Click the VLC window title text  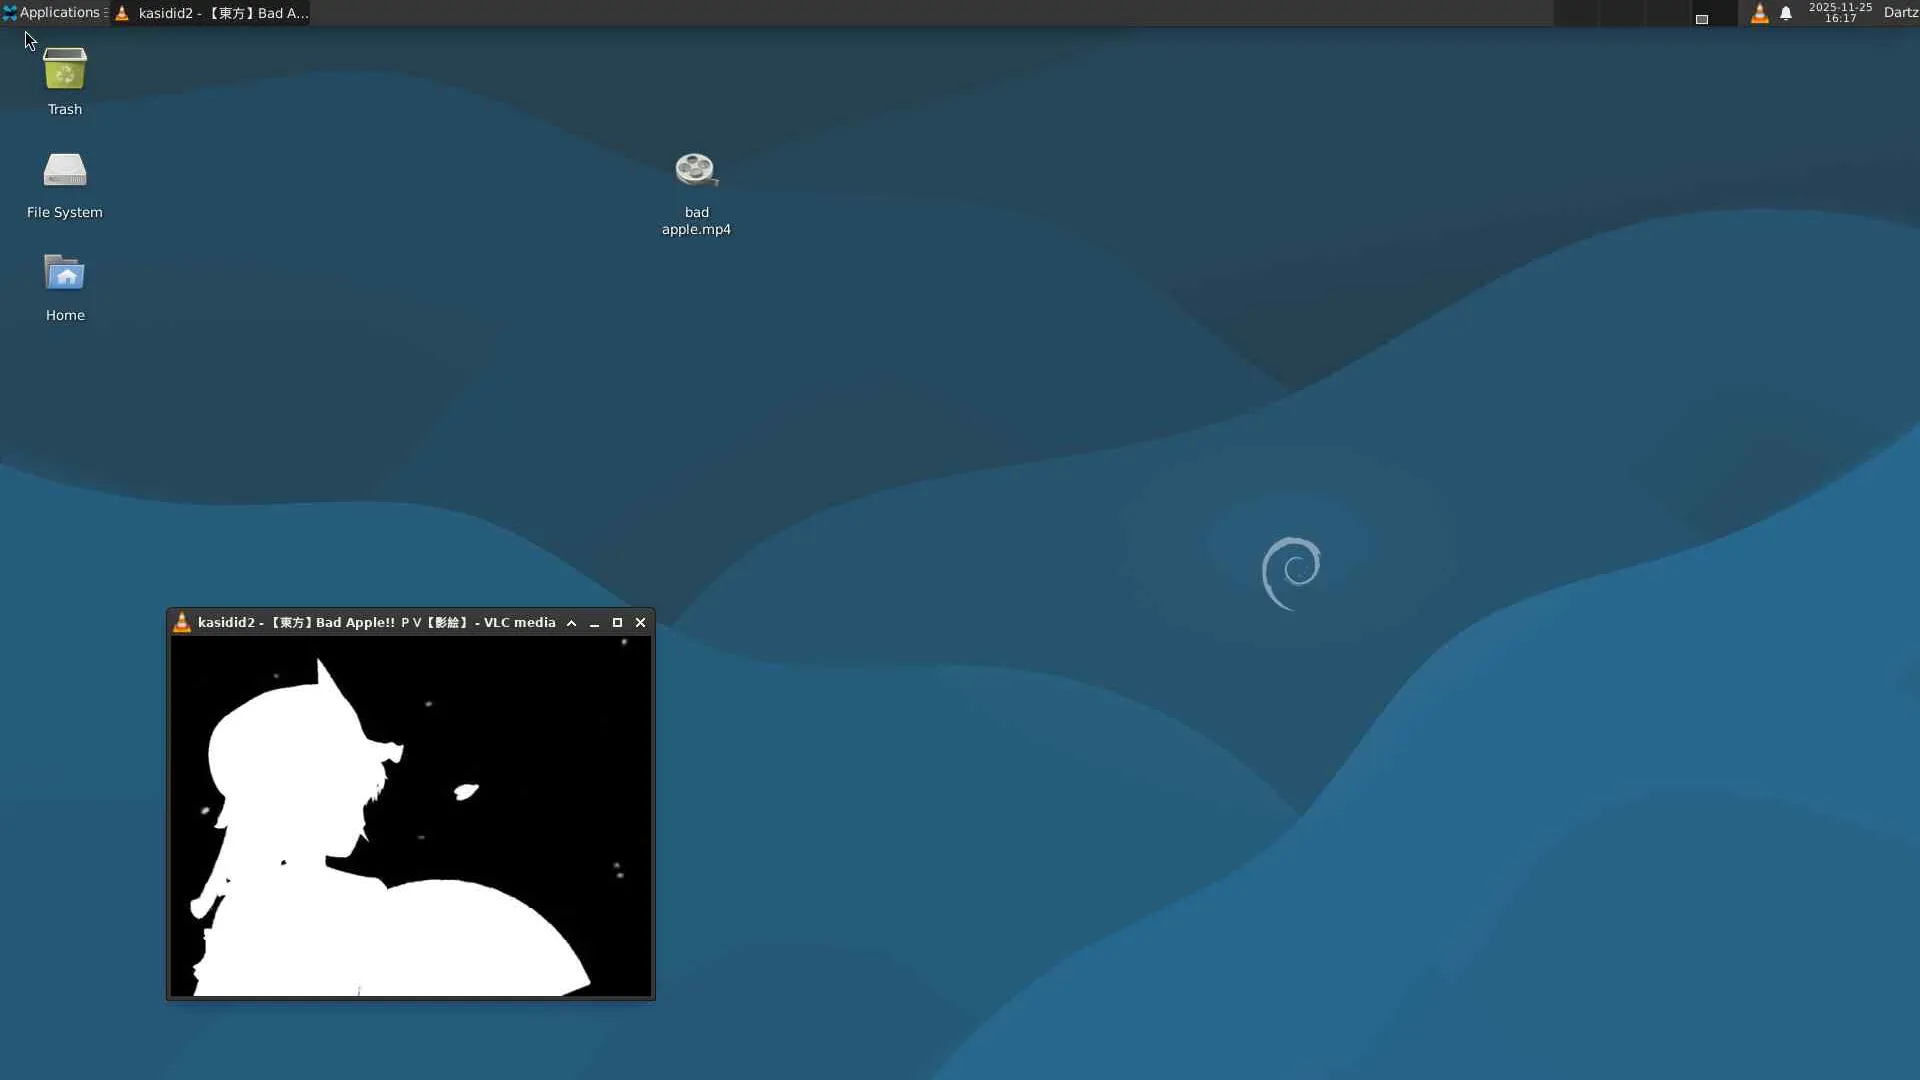[x=376, y=622]
